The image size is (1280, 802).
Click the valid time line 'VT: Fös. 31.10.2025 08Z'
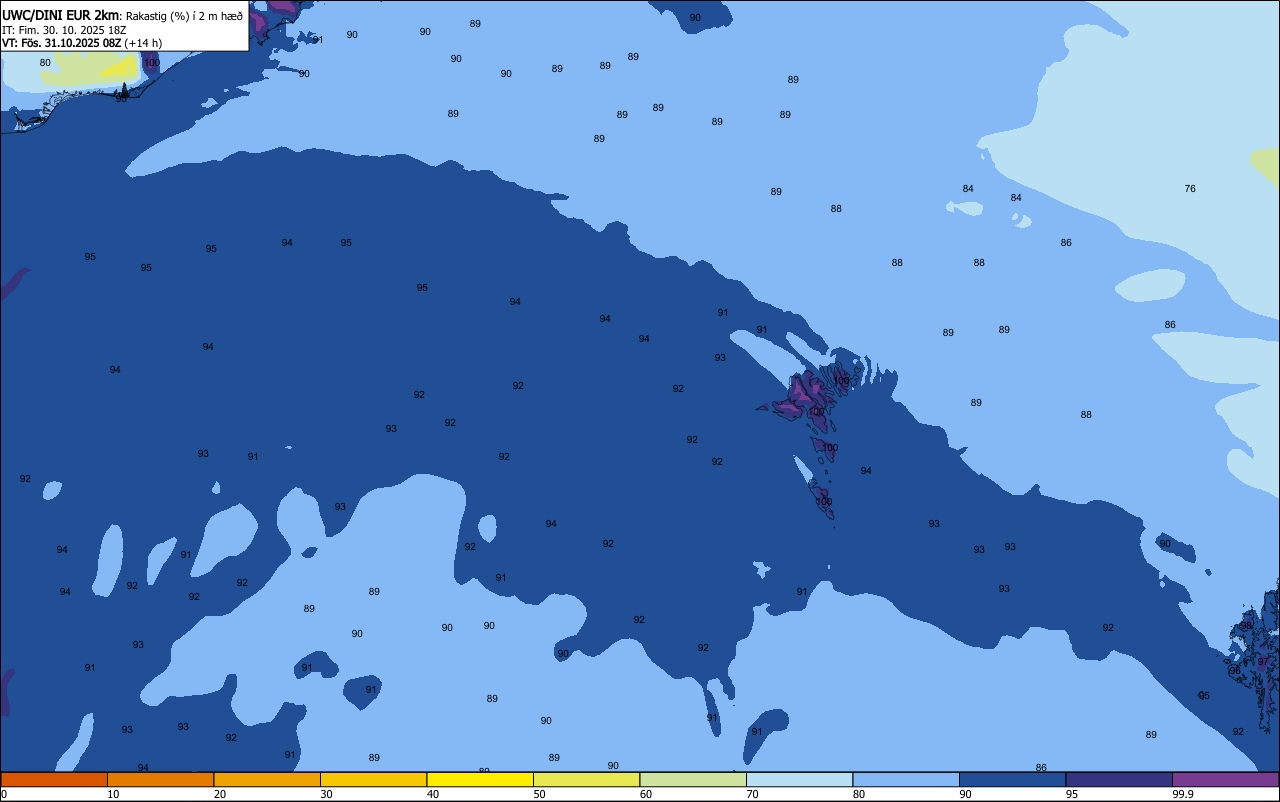(x=62, y=43)
